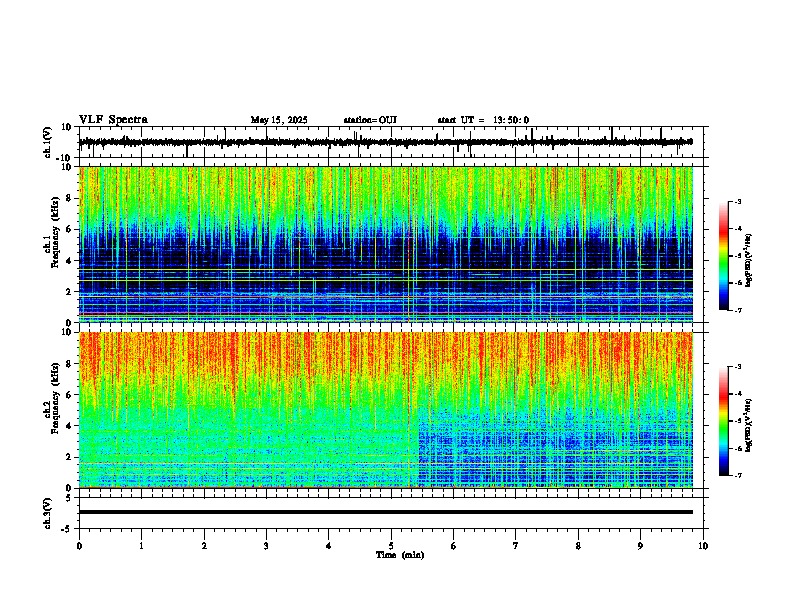Select the "start UT = 13:50:0" text
Image resolution: width=792 pixels, height=612 pixels.
483,120
